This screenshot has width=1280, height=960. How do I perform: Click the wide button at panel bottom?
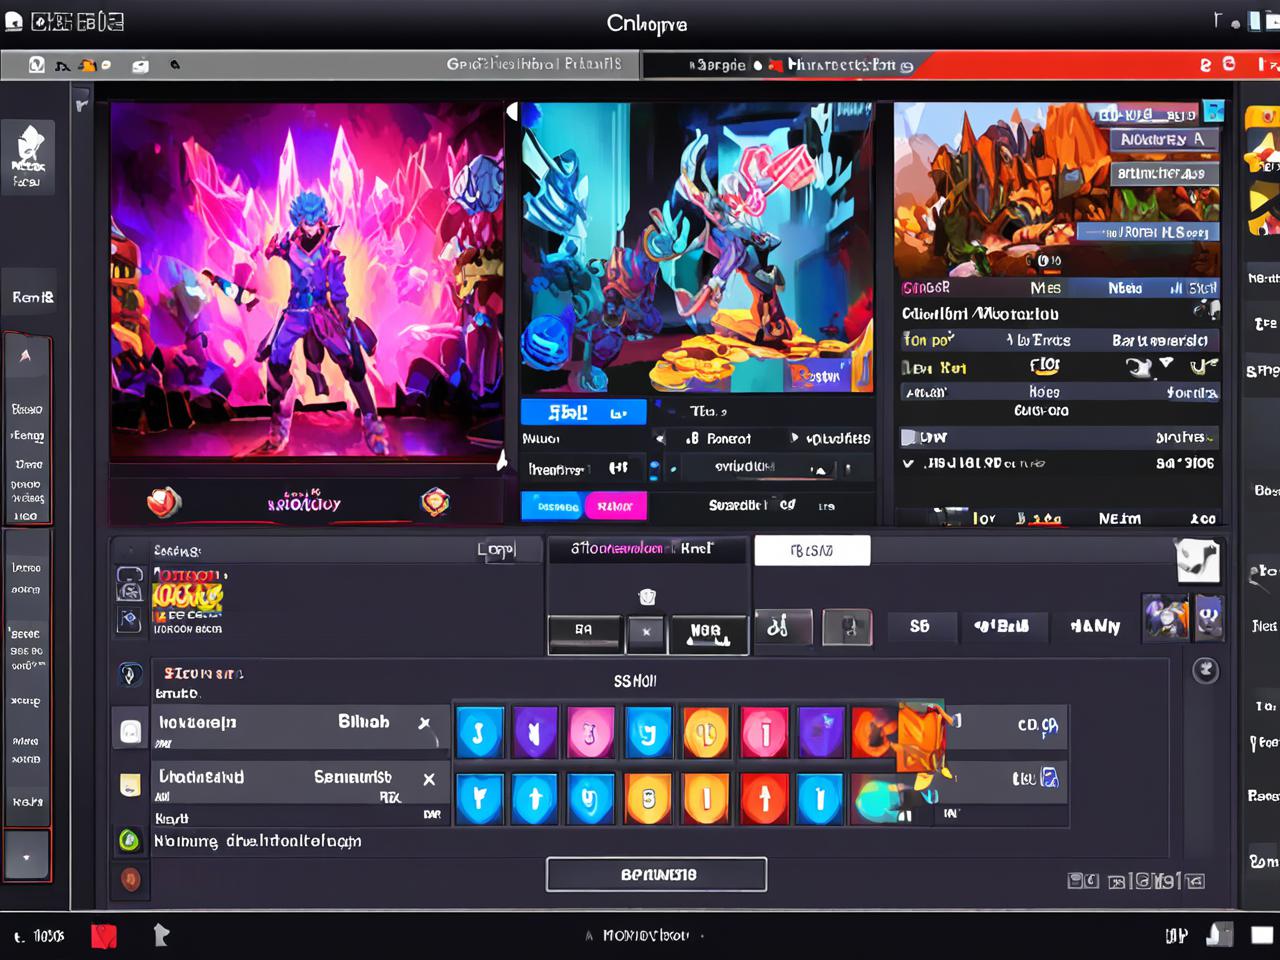click(x=657, y=874)
